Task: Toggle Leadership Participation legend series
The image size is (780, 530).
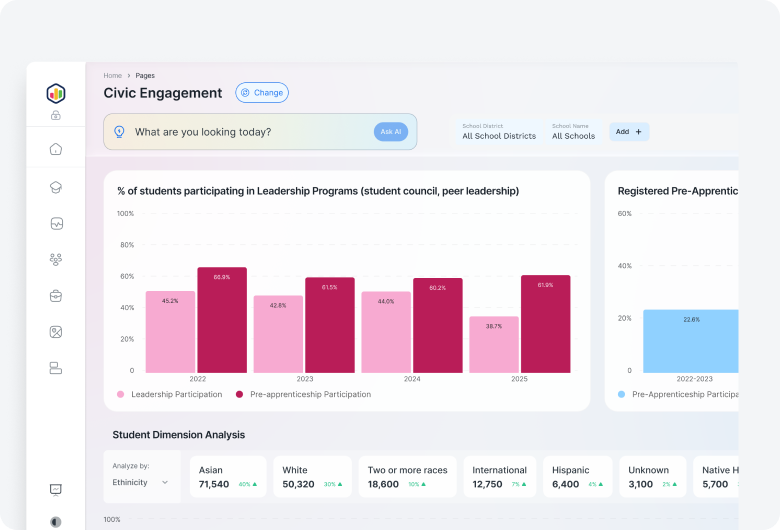Action: pos(169,394)
